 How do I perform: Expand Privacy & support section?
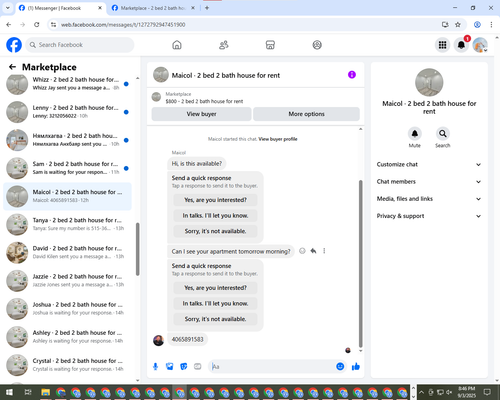click(x=429, y=216)
